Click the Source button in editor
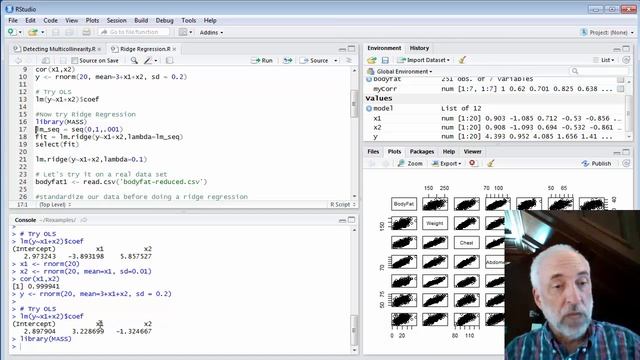Screen dimensions: 640x360 point(314,60)
